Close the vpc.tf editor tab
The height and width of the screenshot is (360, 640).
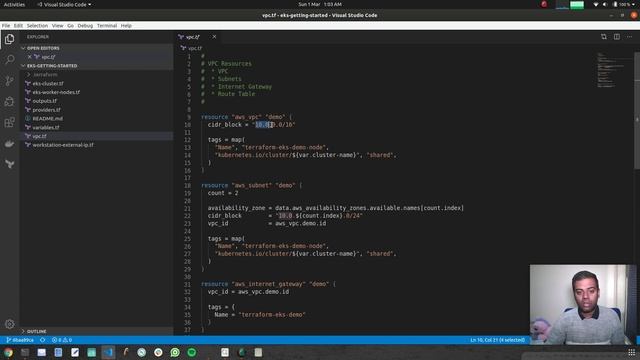214,37
